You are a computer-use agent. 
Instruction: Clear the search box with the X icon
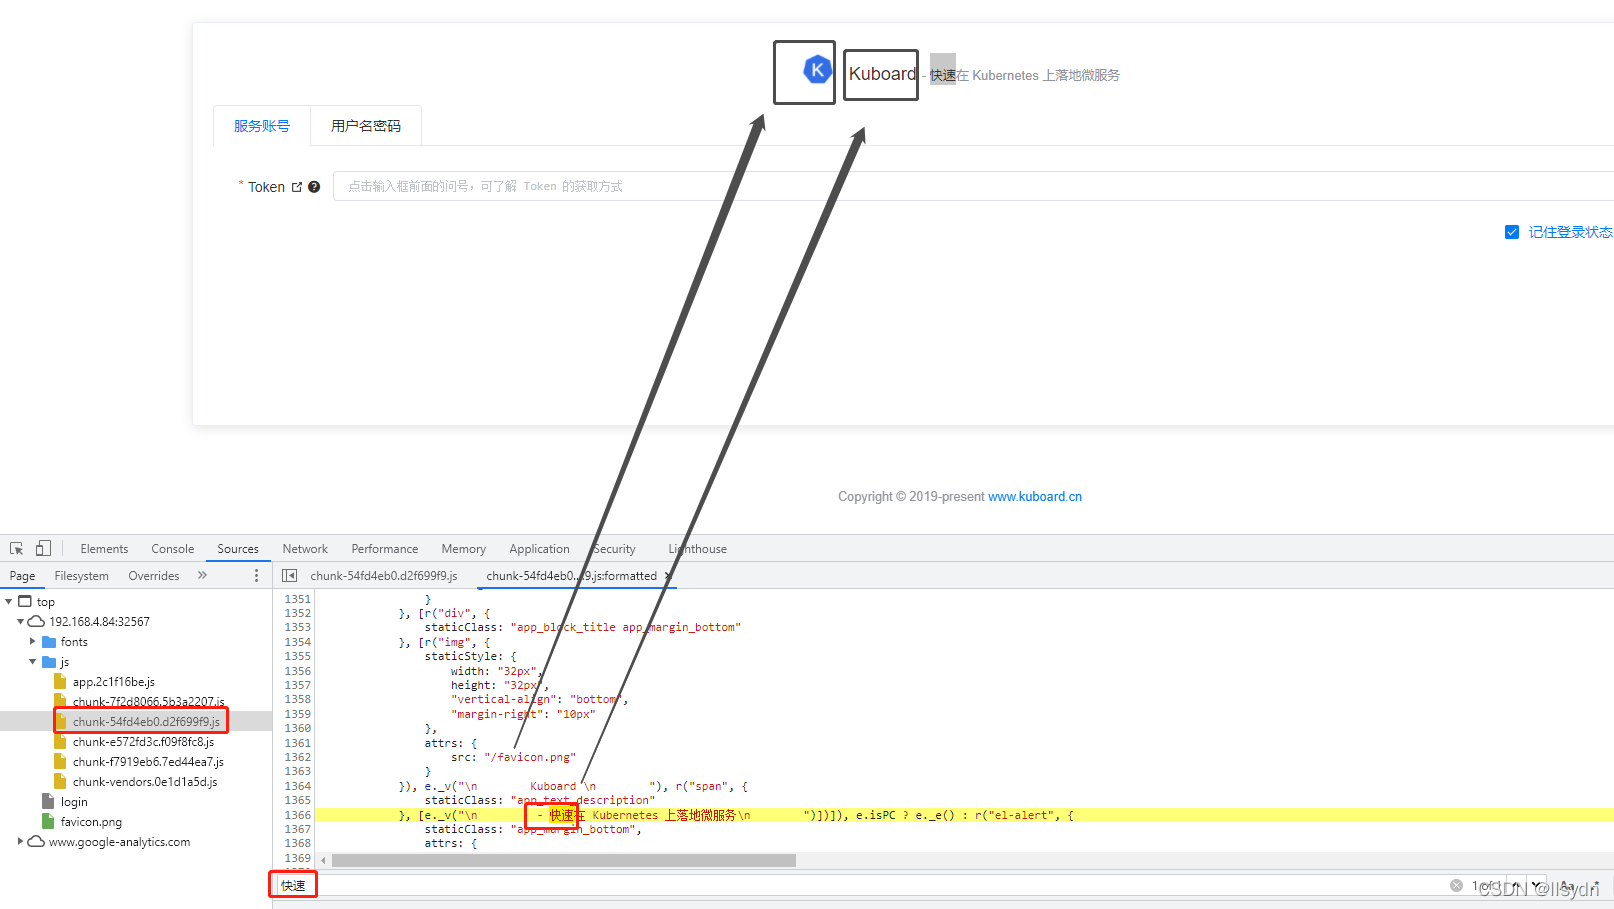pyautogui.click(x=1456, y=885)
